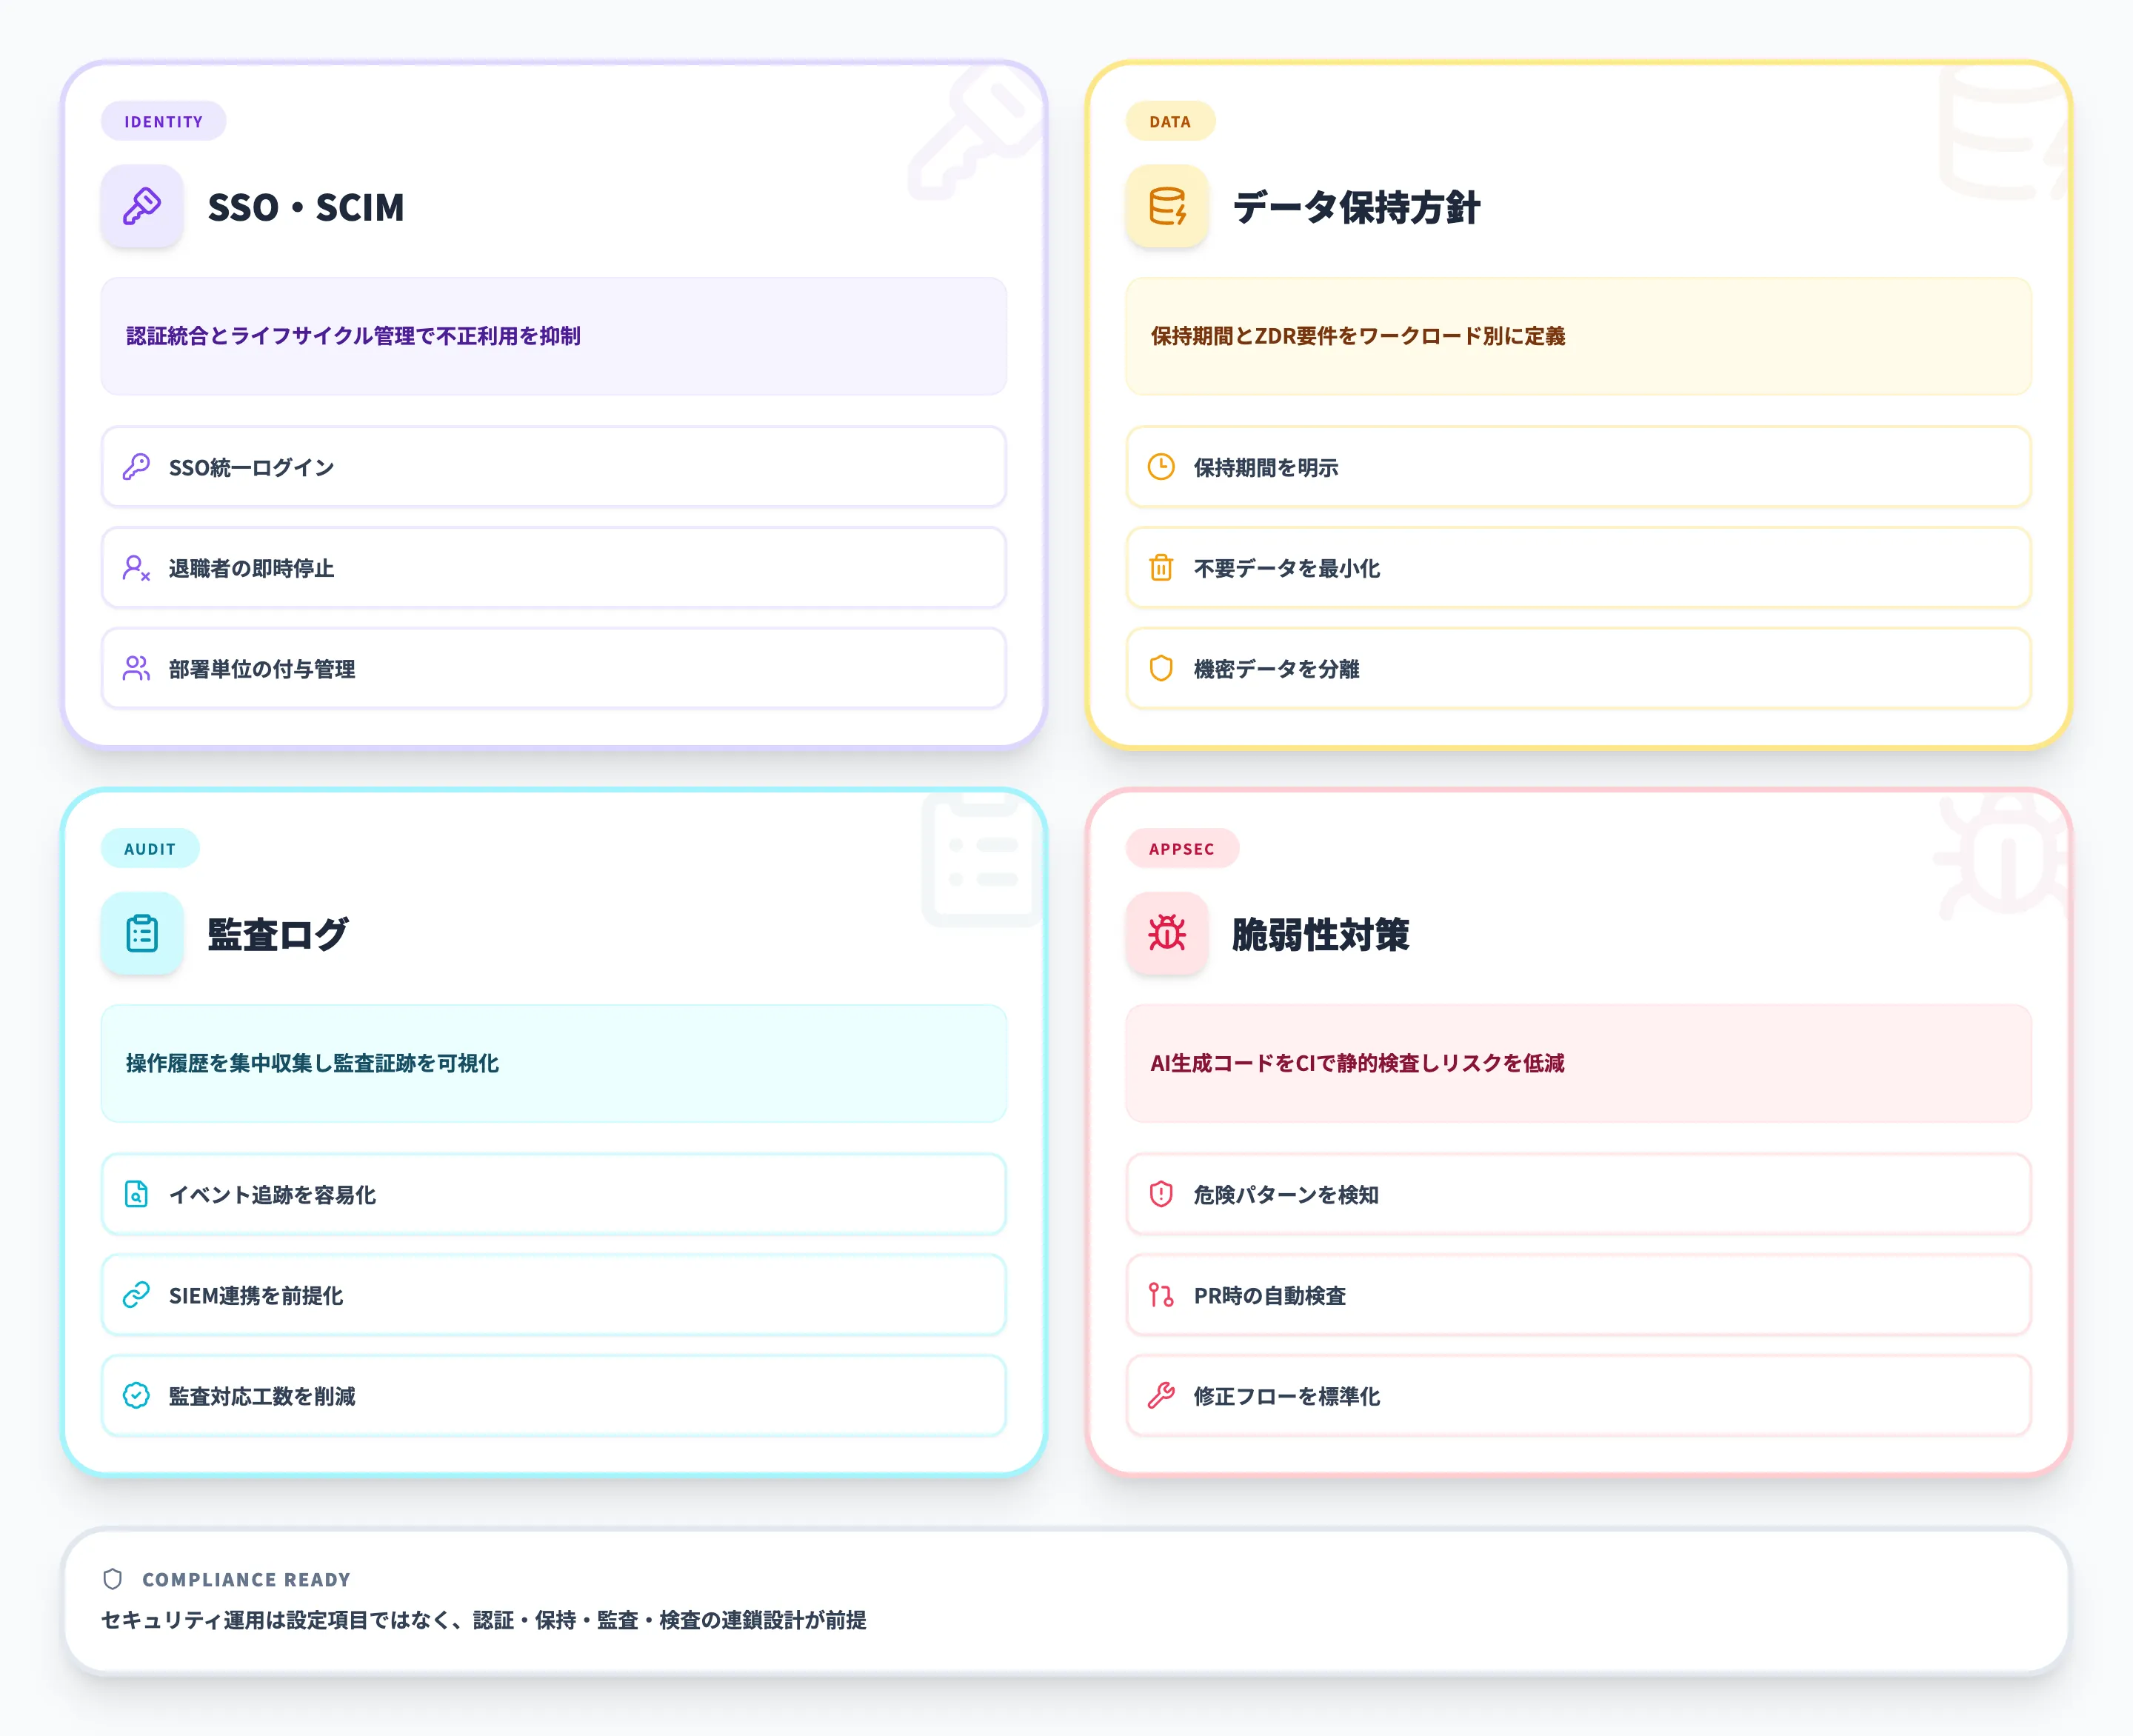Click the AUDIT tag badge
This screenshot has height=1736, width=2133.
click(150, 849)
